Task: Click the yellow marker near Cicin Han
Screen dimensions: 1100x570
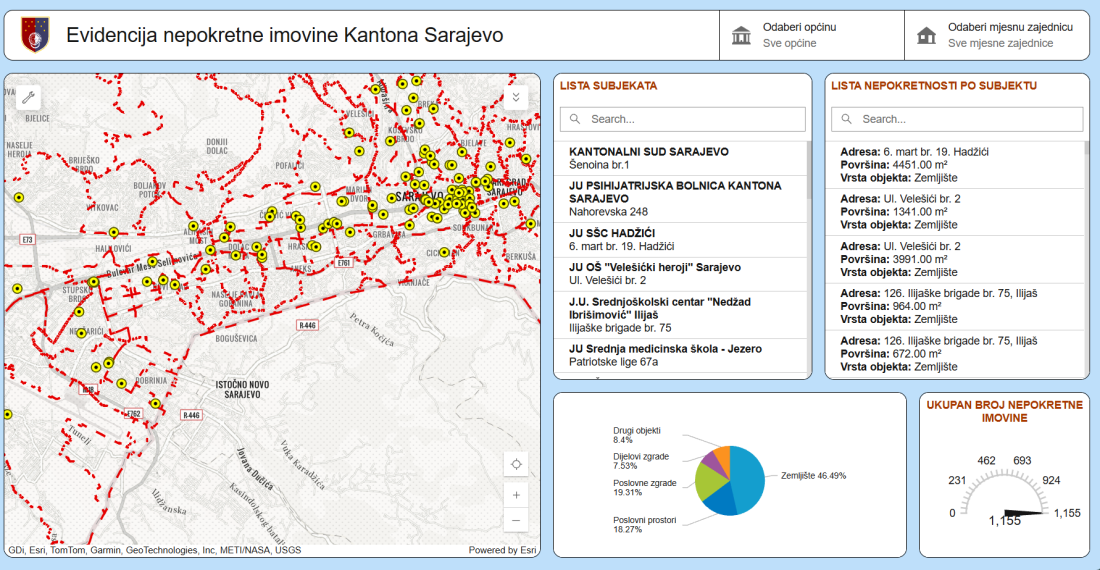Action: point(444,252)
